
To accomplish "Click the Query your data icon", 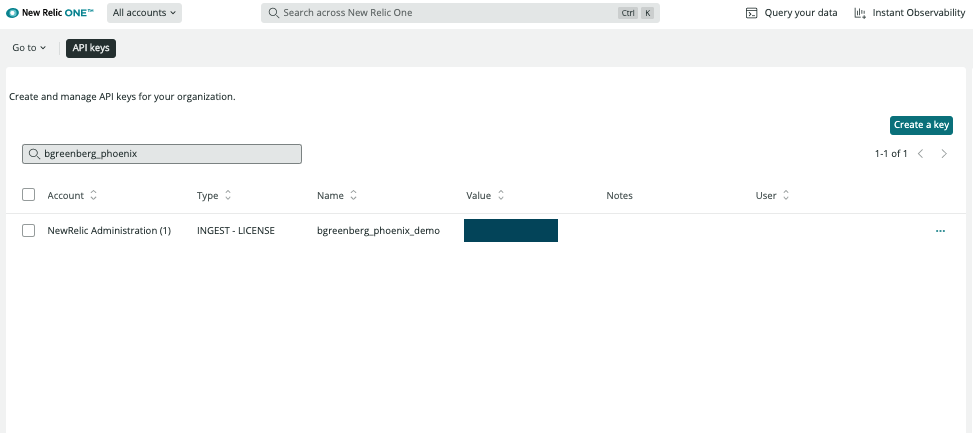I will [752, 13].
